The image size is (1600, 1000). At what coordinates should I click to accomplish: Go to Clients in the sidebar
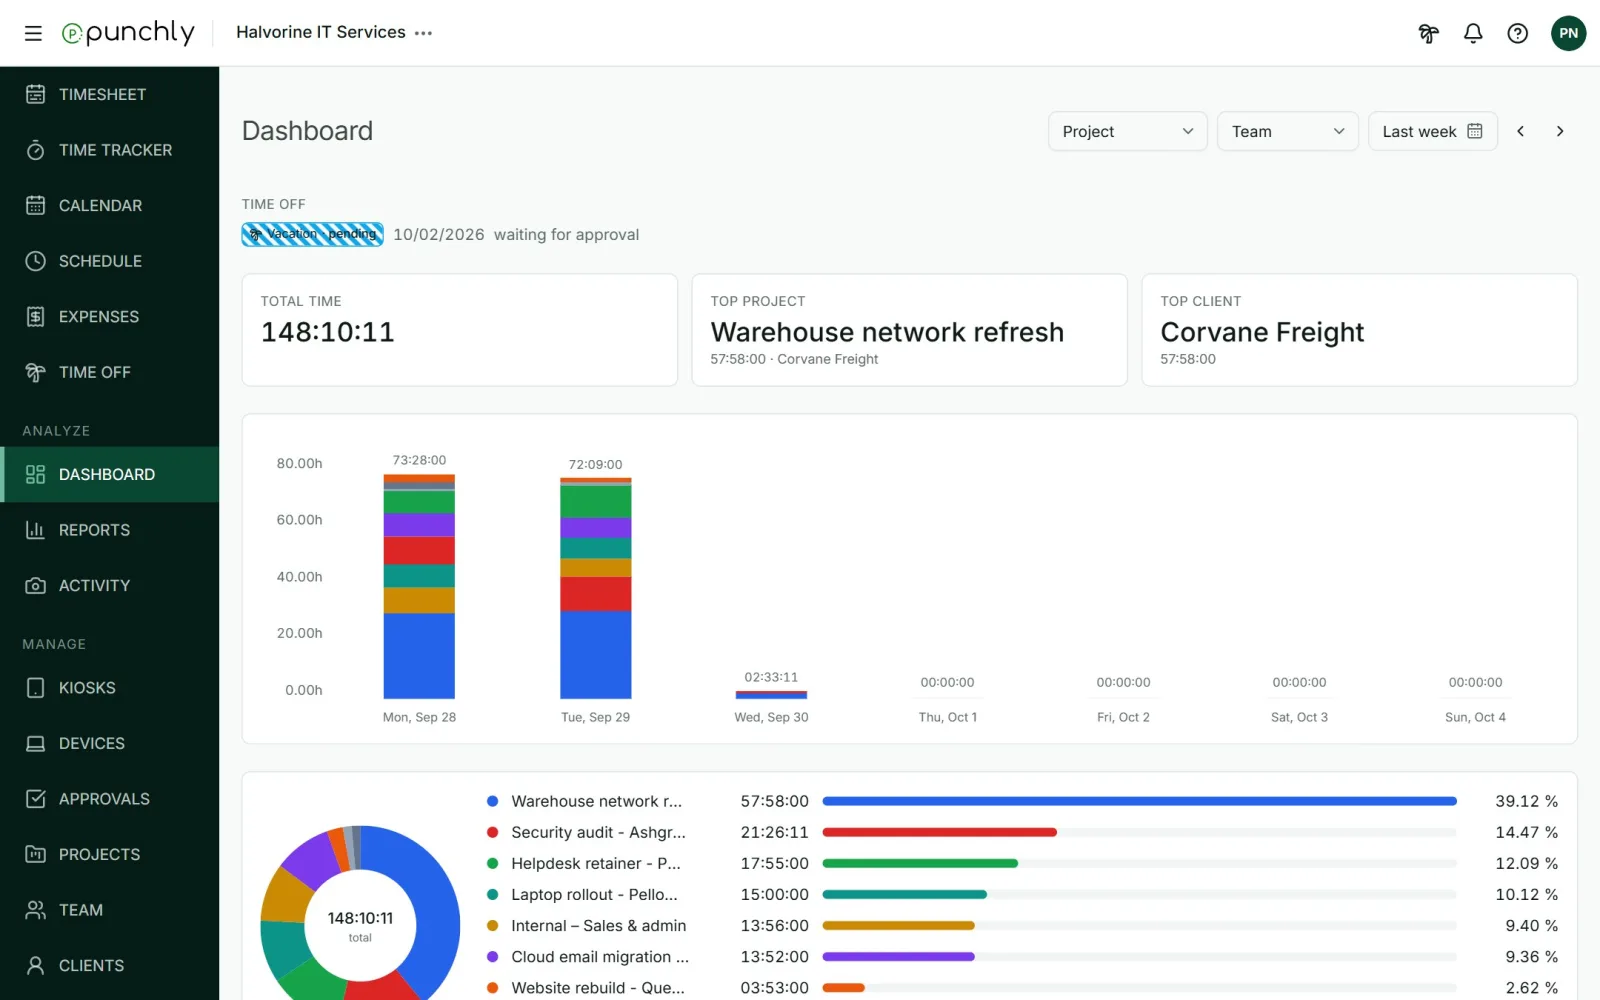[x=110, y=965]
